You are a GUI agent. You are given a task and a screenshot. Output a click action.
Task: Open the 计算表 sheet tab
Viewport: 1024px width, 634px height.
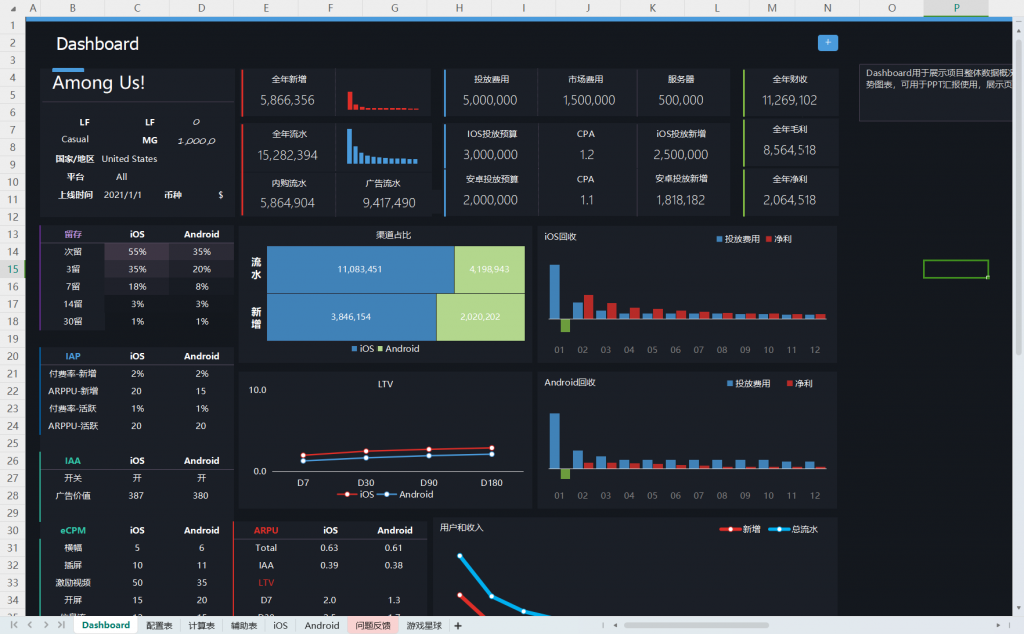pyautogui.click(x=201, y=626)
